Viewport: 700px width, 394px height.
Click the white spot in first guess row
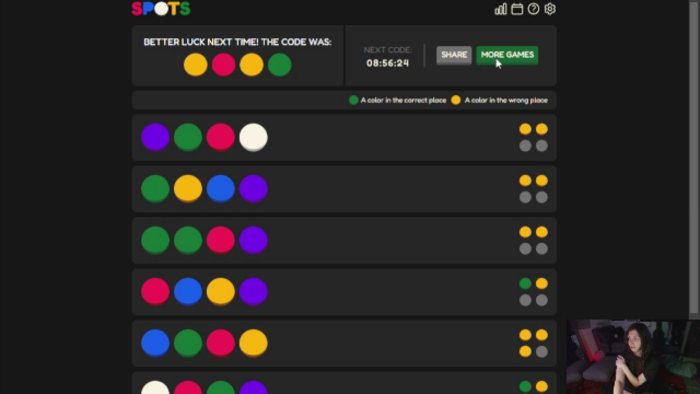(x=254, y=137)
